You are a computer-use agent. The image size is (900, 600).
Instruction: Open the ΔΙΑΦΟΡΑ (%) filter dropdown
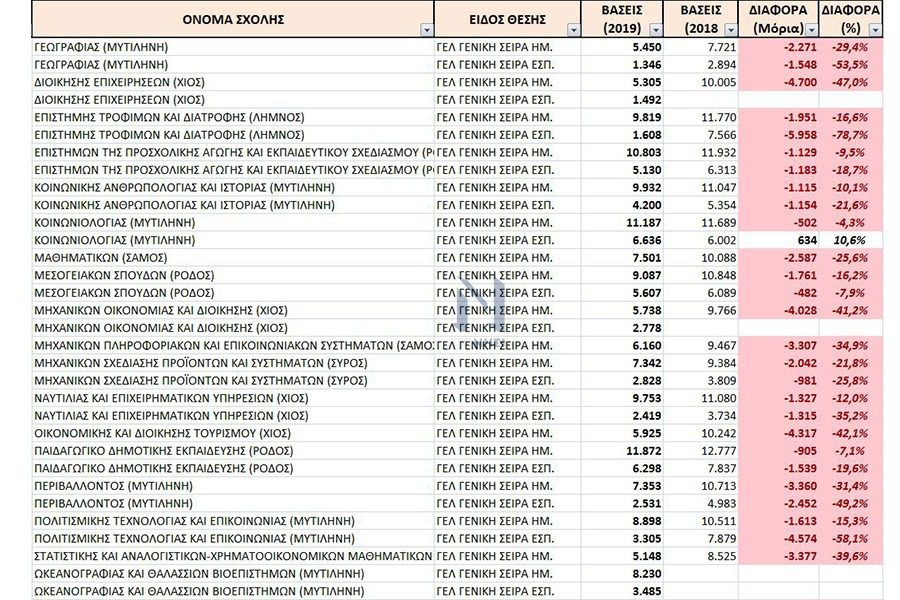[875, 30]
